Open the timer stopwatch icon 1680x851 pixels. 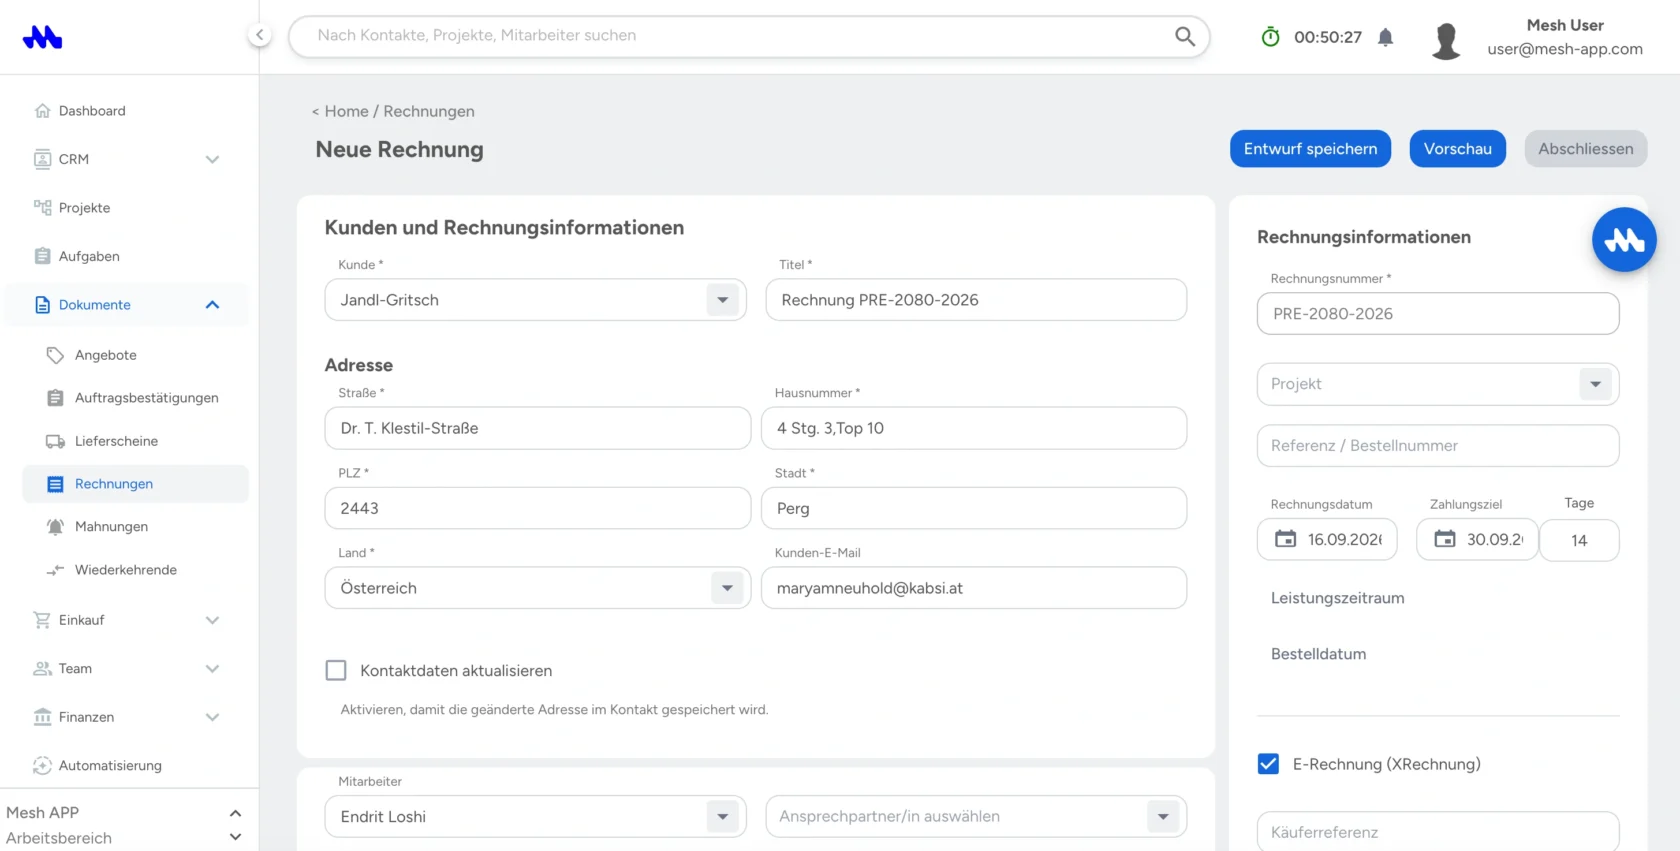coord(1270,37)
